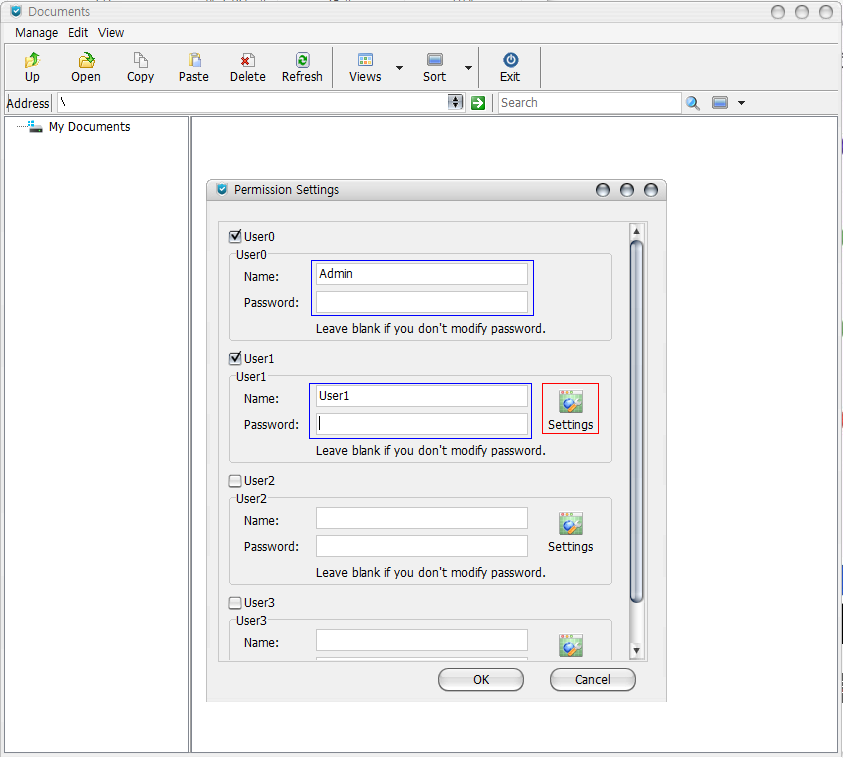Screen dimensions: 843x758
Task: Uncheck the User1 checkbox
Action: [x=235, y=359]
